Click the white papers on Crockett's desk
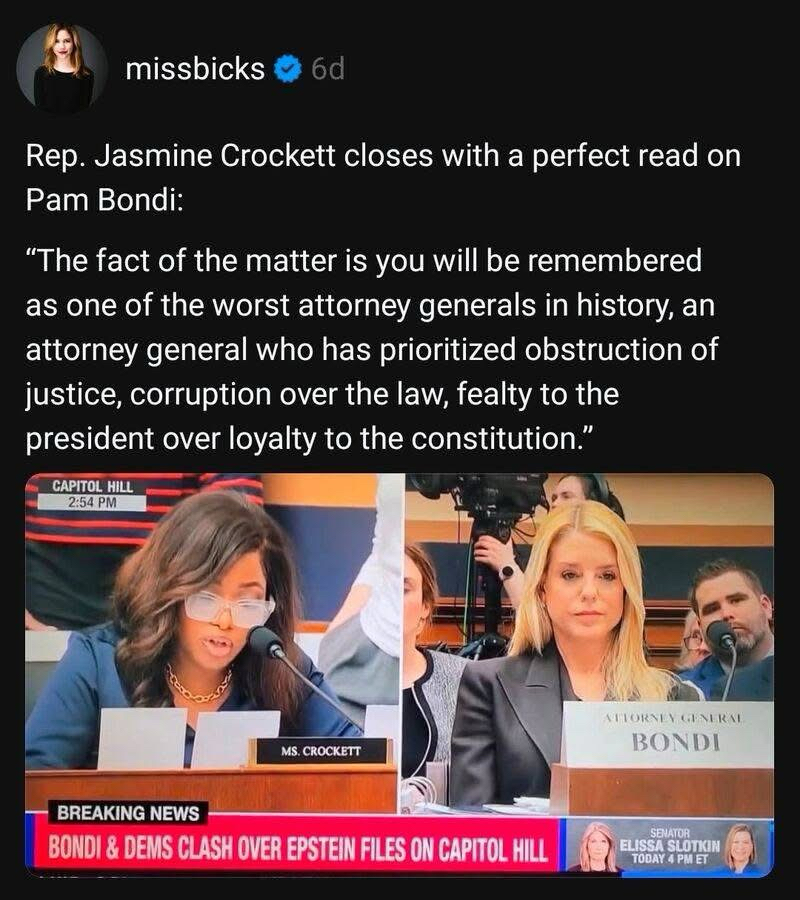This screenshot has height=900, width=800. coord(189,739)
